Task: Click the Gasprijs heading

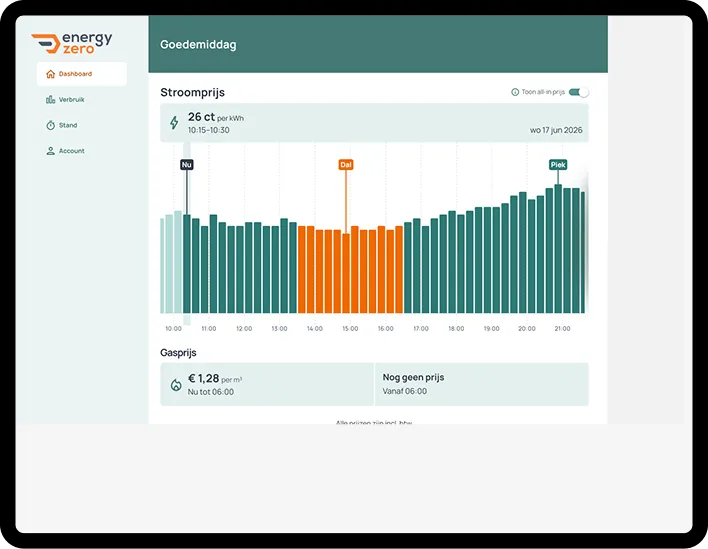Action: click(178, 353)
